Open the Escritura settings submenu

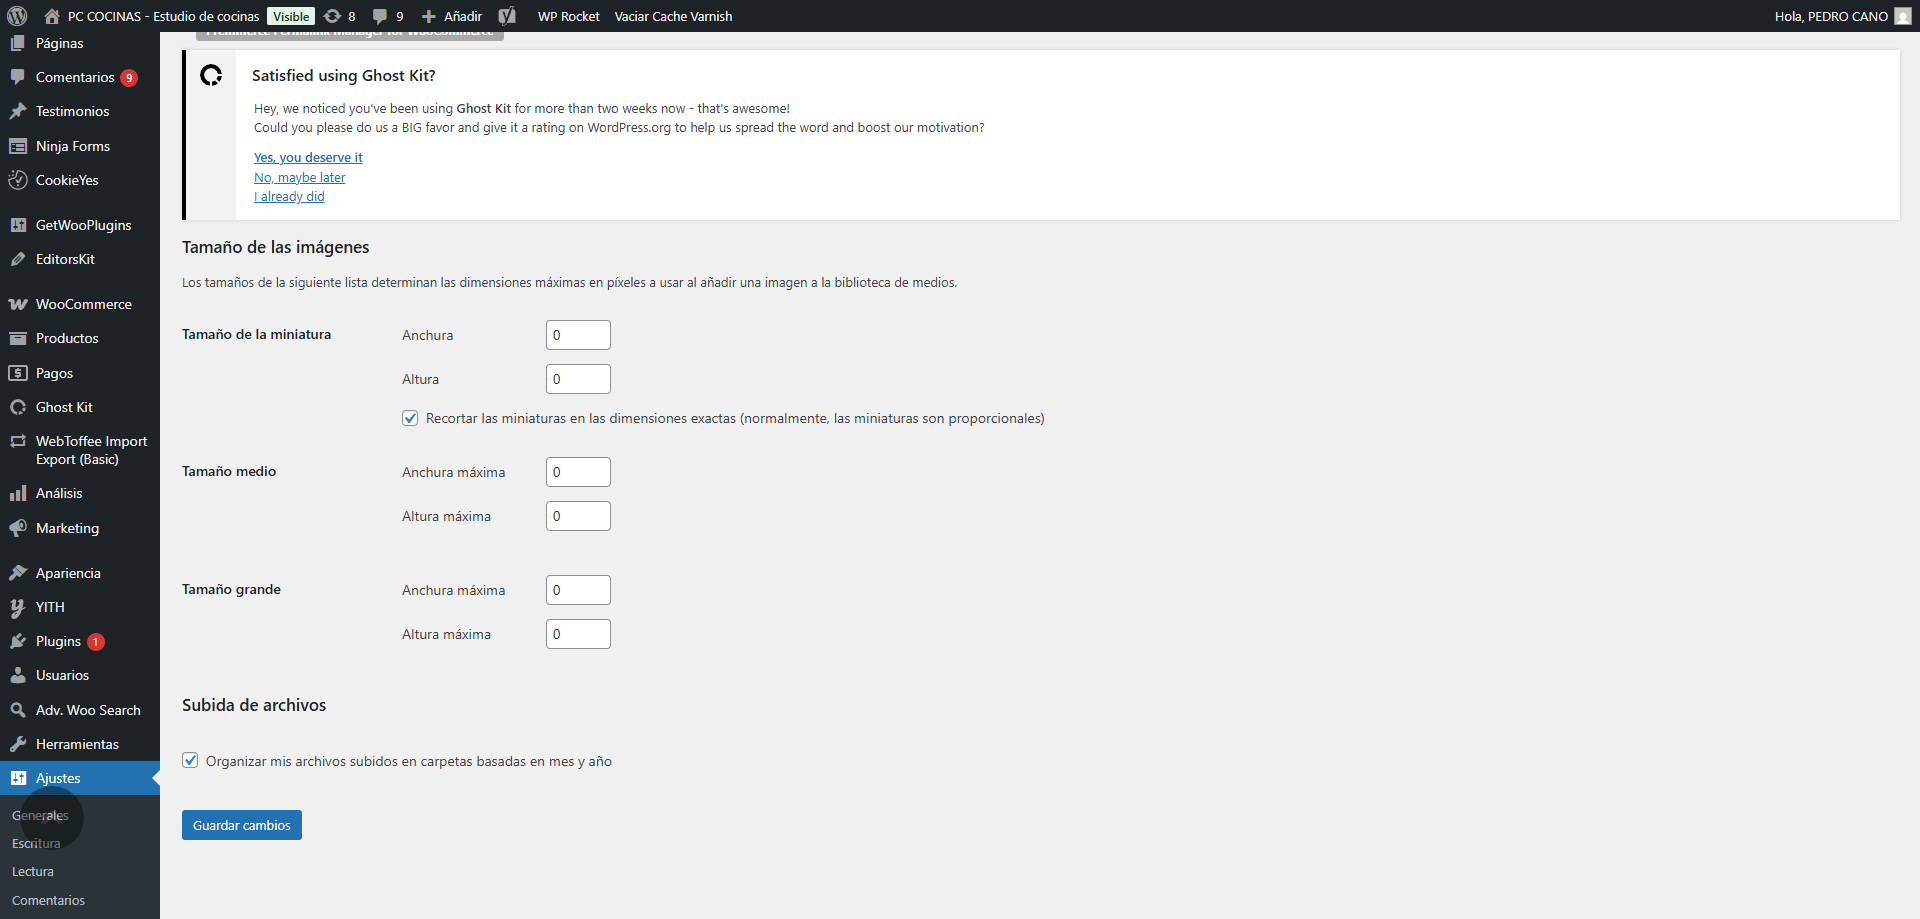click(x=36, y=844)
